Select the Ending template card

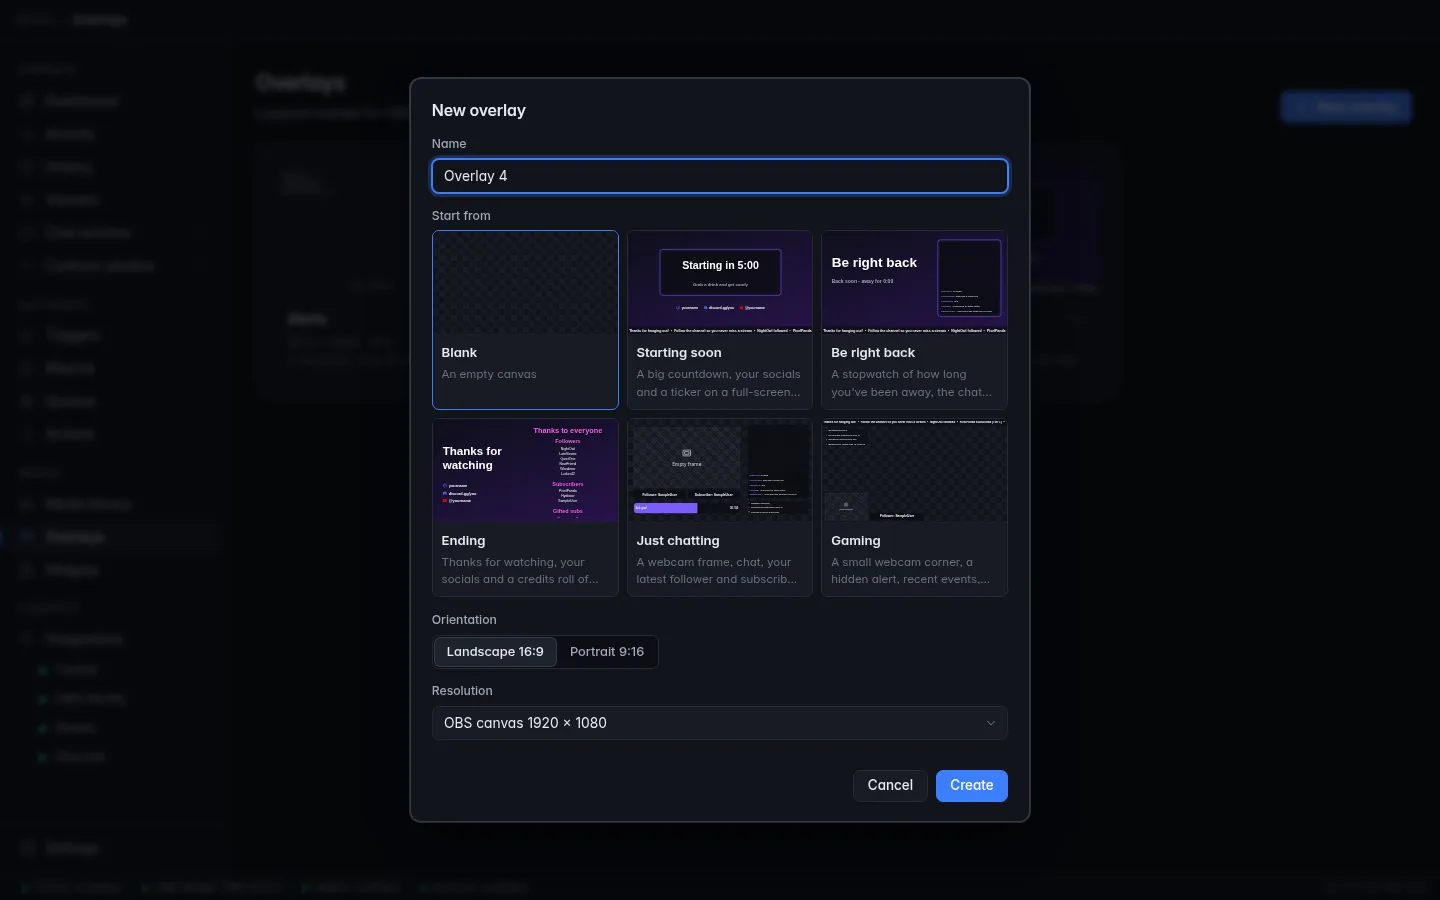pyautogui.click(x=525, y=508)
